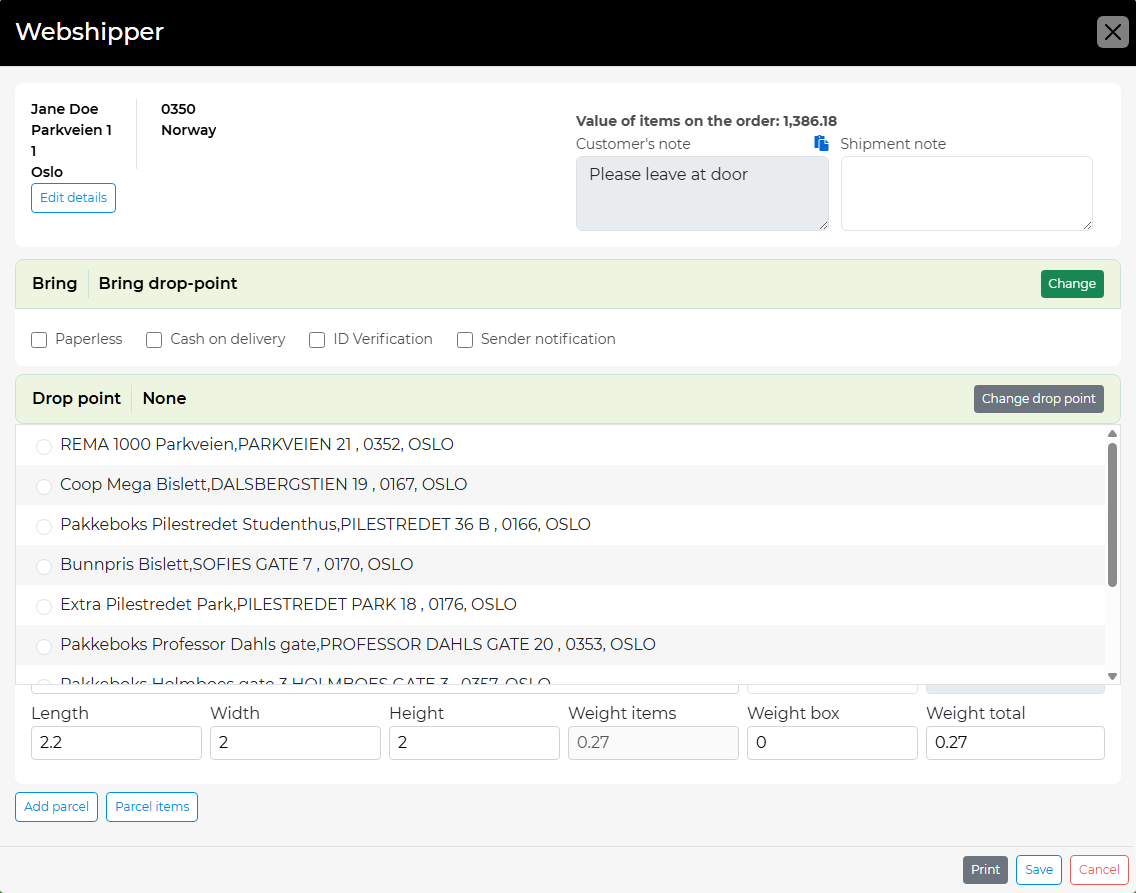Click into the Shipment note text area
1136x893 pixels.
pos(966,193)
